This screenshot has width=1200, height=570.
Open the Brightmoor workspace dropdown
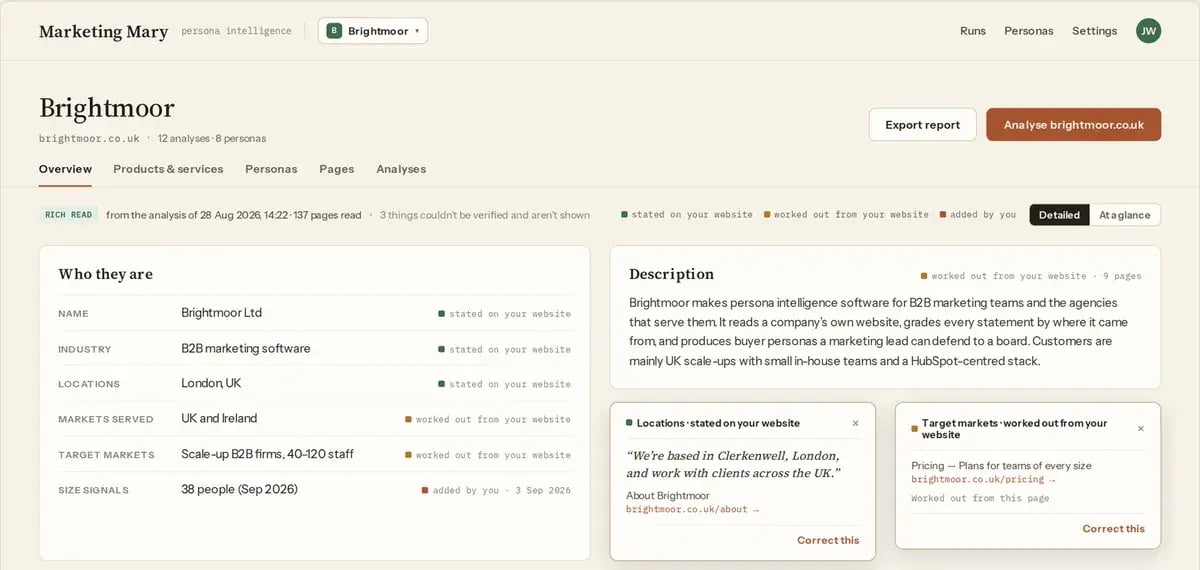click(x=372, y=31)
